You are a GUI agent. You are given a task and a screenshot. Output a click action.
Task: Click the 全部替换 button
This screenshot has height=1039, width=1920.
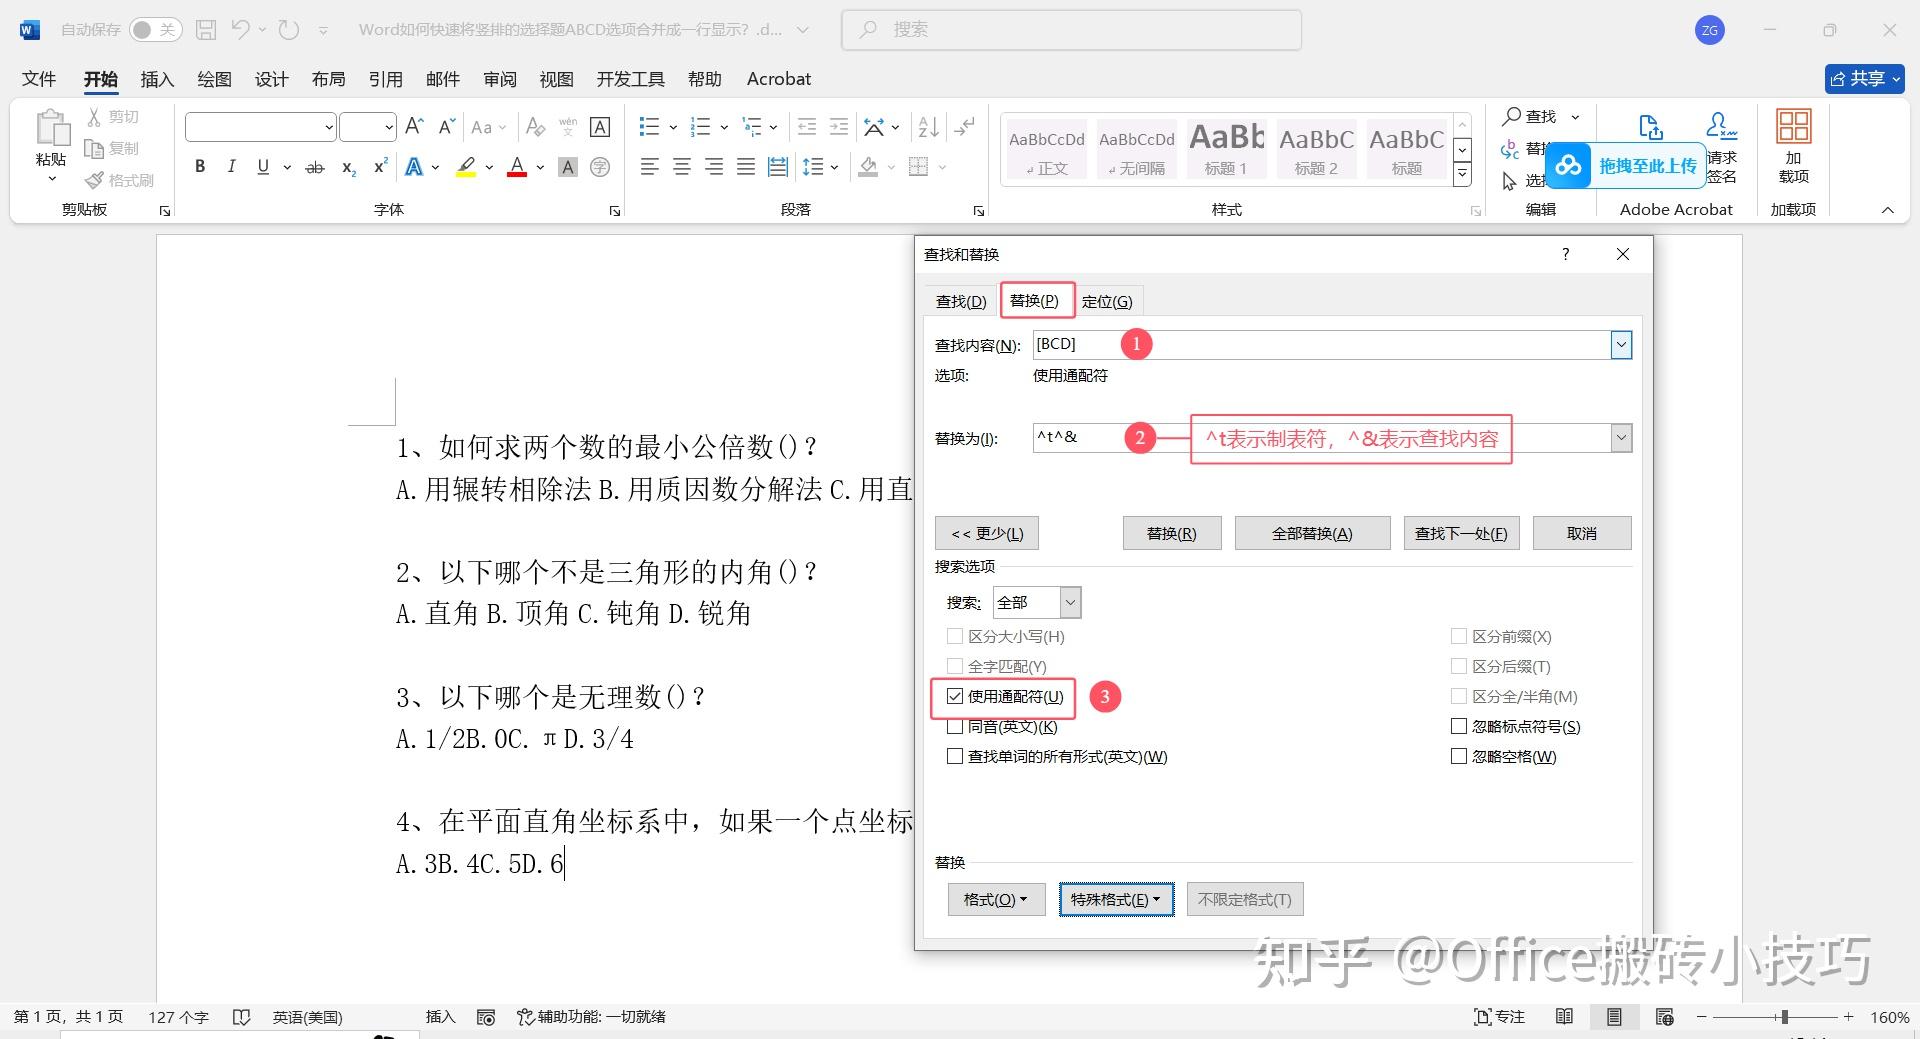(x=1311, y=532)
